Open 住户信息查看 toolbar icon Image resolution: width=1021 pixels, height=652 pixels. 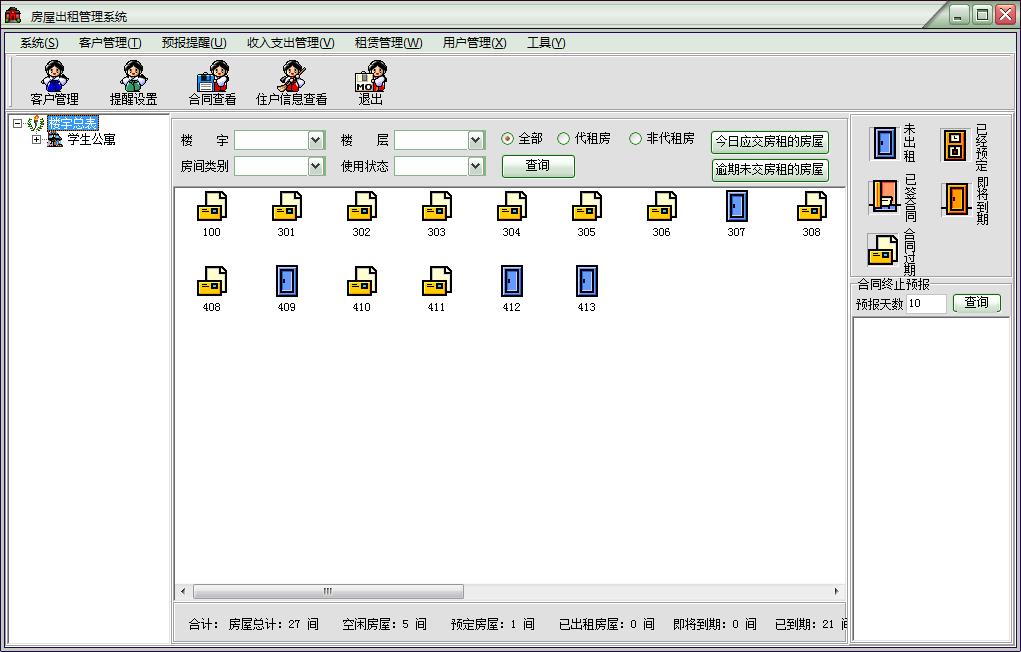point(291,83)
